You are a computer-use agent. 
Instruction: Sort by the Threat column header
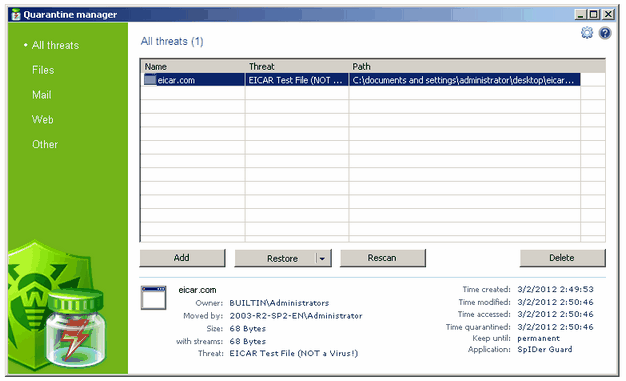297,66
